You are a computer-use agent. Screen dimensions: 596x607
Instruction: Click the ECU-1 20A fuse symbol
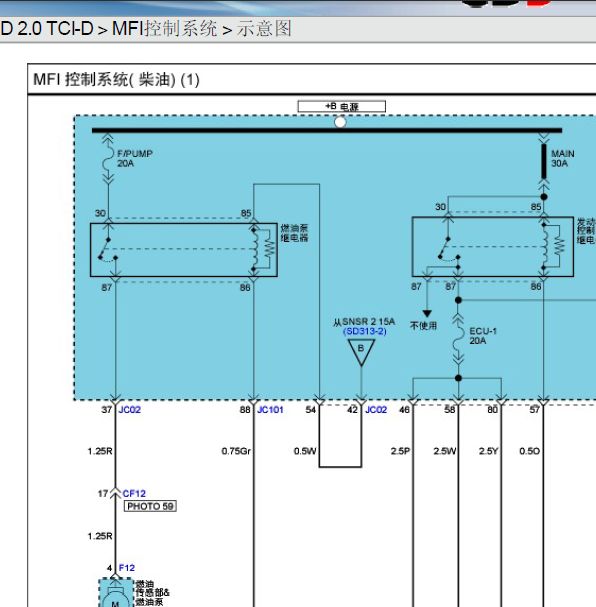[x=458, y=340]
